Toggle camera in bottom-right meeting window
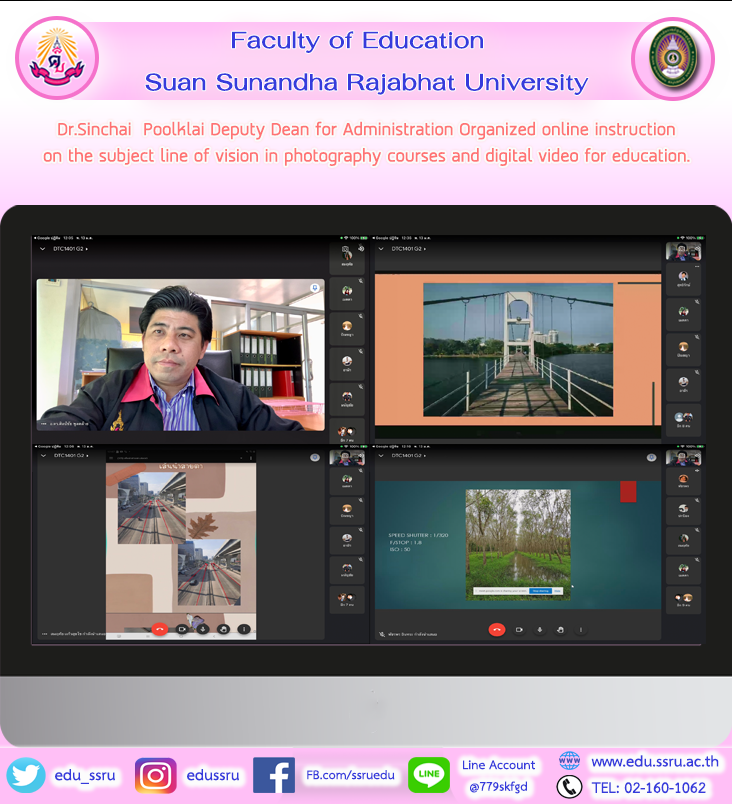Viewport: 732px width, 804px height. point(519,630)
